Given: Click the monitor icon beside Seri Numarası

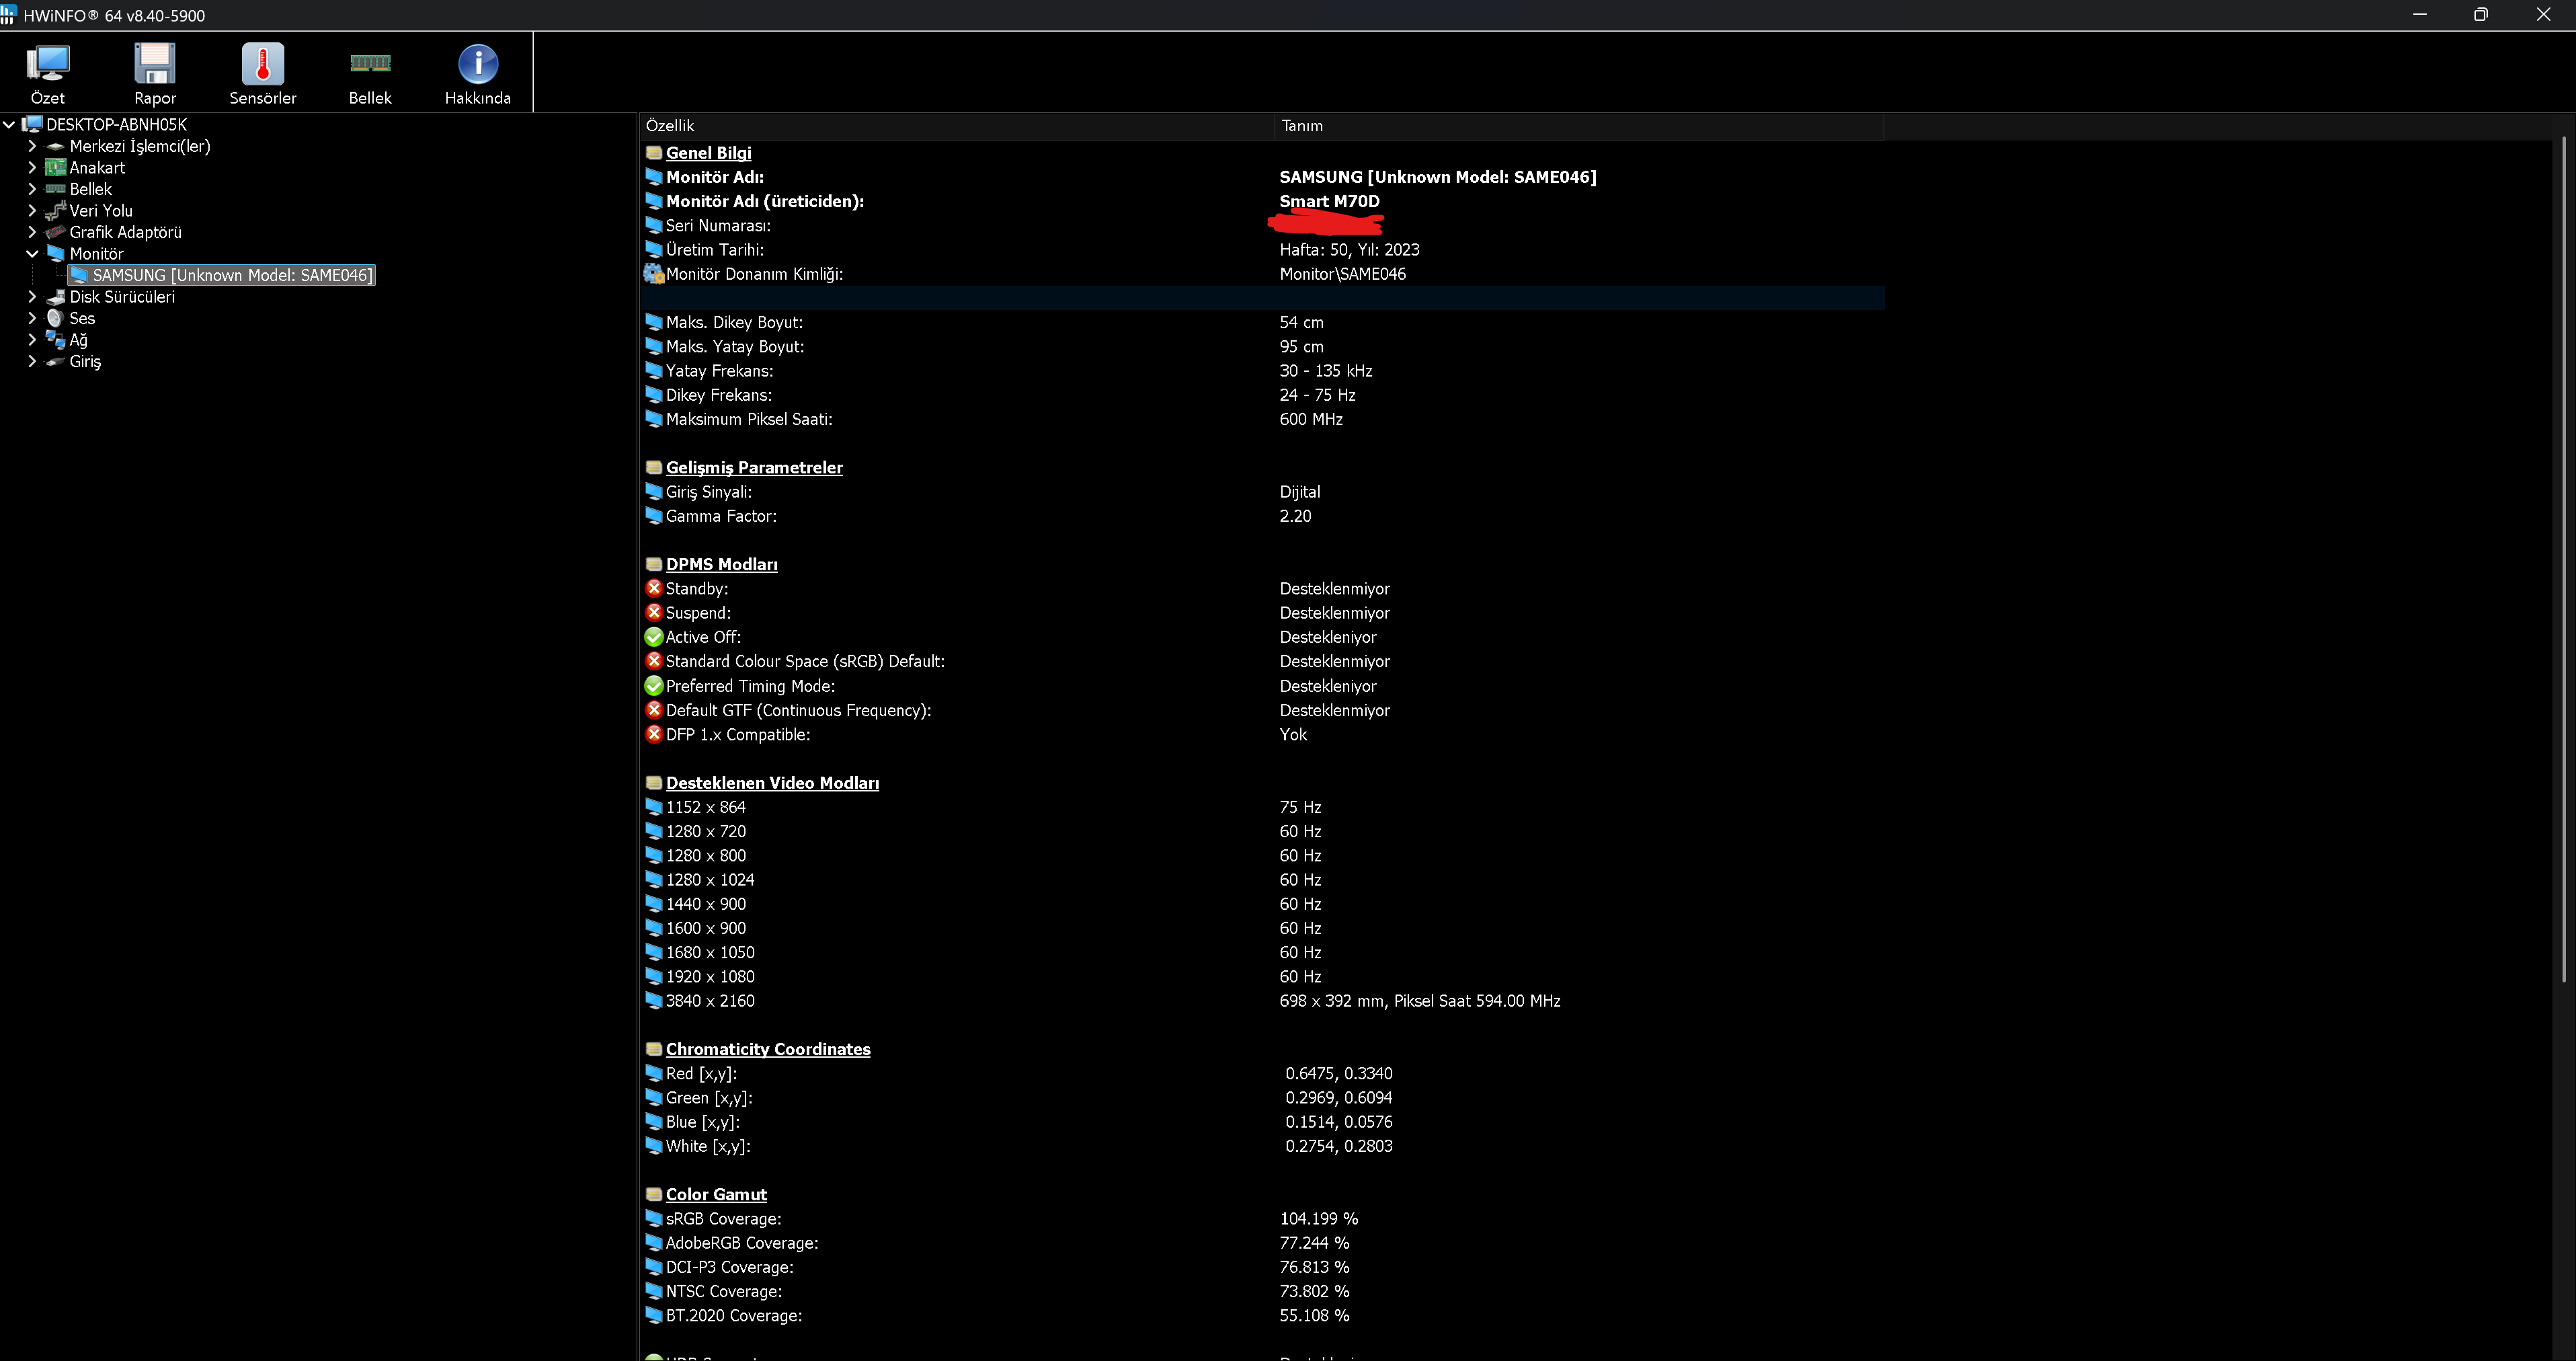Looking at the screenshot, I should (x=654, y=225).
